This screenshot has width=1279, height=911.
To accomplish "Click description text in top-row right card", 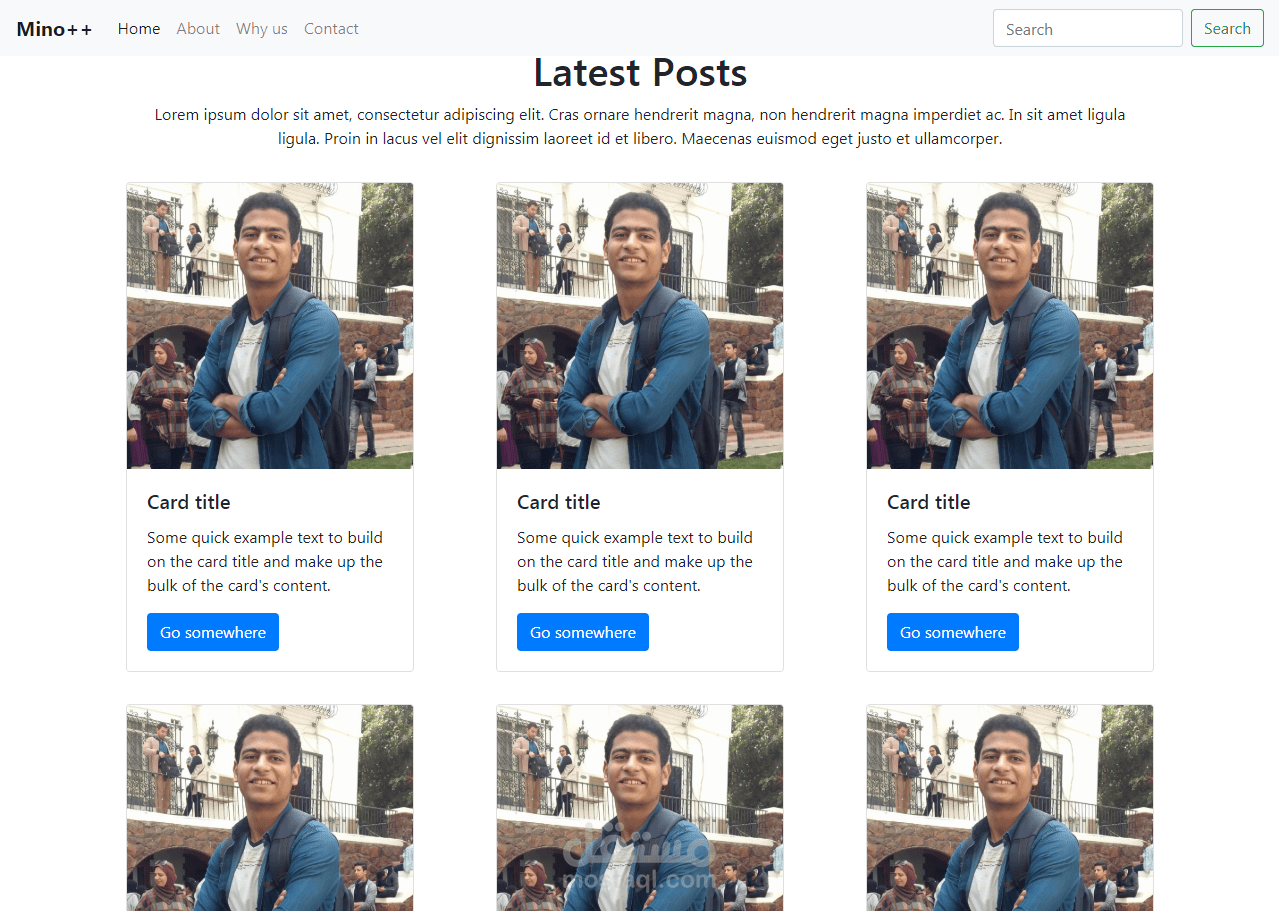I will tap(1005, 562).
